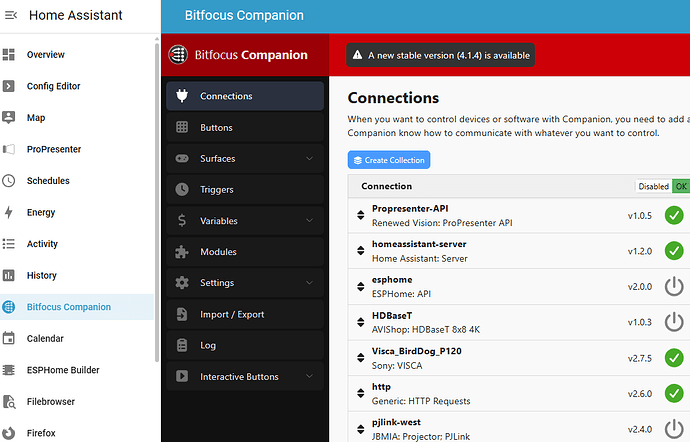This screenshot has height=442, width=690.
Task: Toggle the OK status filter
Action: [x=681, y=186]
